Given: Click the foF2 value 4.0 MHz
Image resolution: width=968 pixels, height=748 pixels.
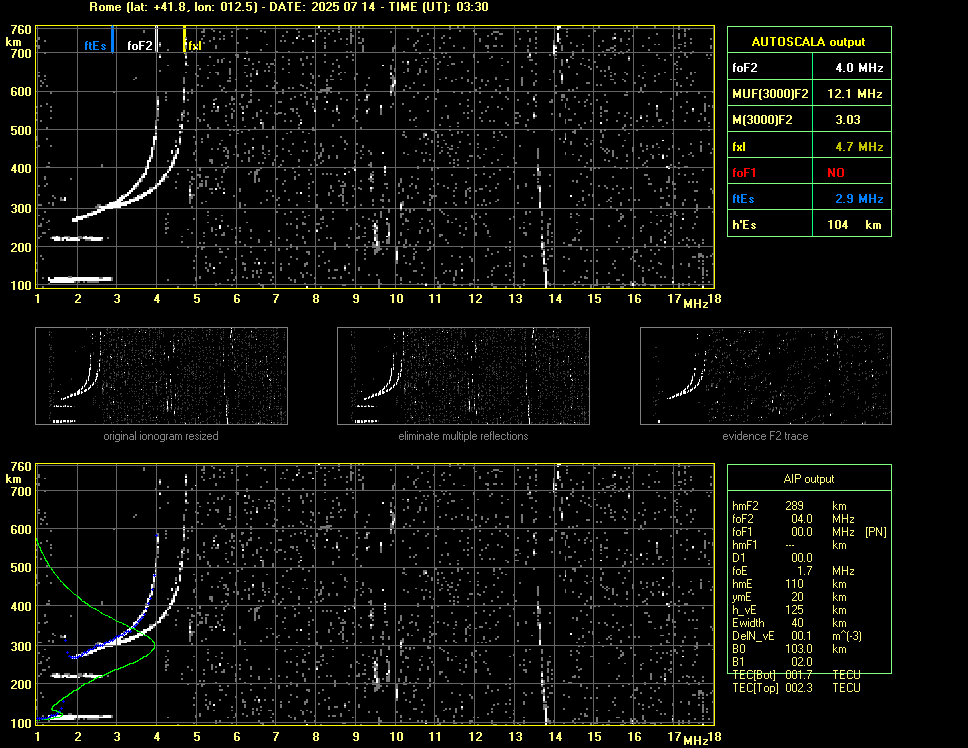Looking at the screenshot, I should tap(859, 68).
